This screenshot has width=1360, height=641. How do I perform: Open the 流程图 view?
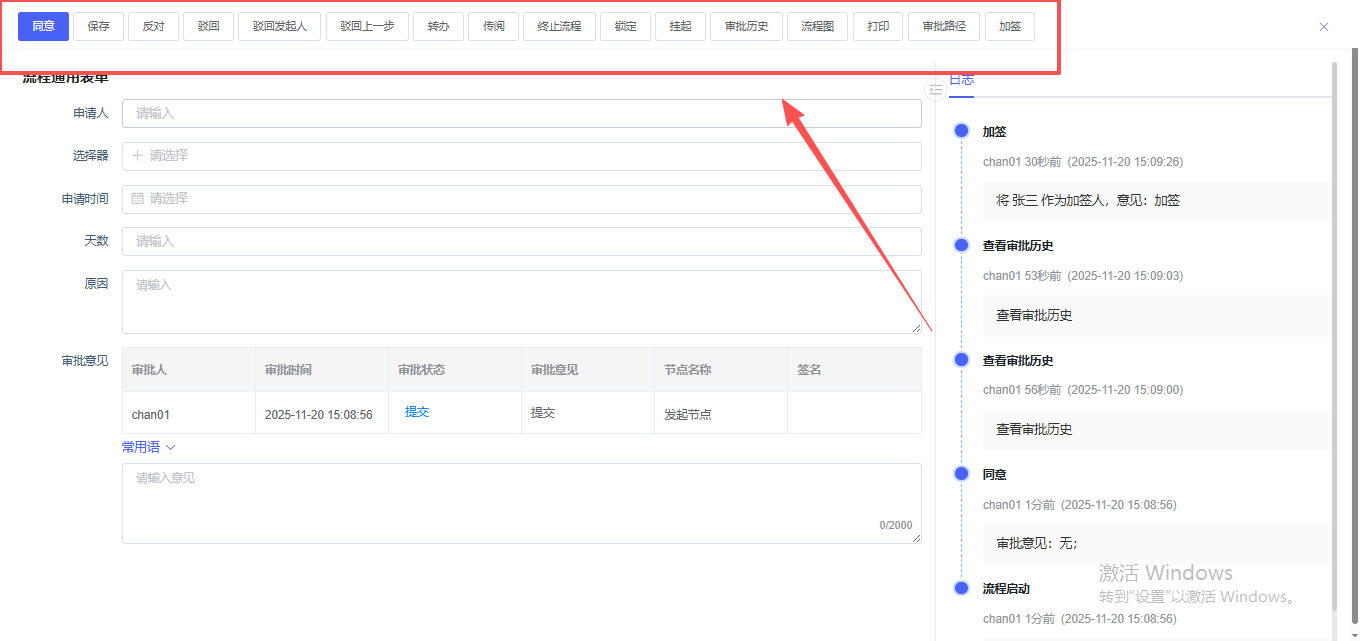(817, 26)
